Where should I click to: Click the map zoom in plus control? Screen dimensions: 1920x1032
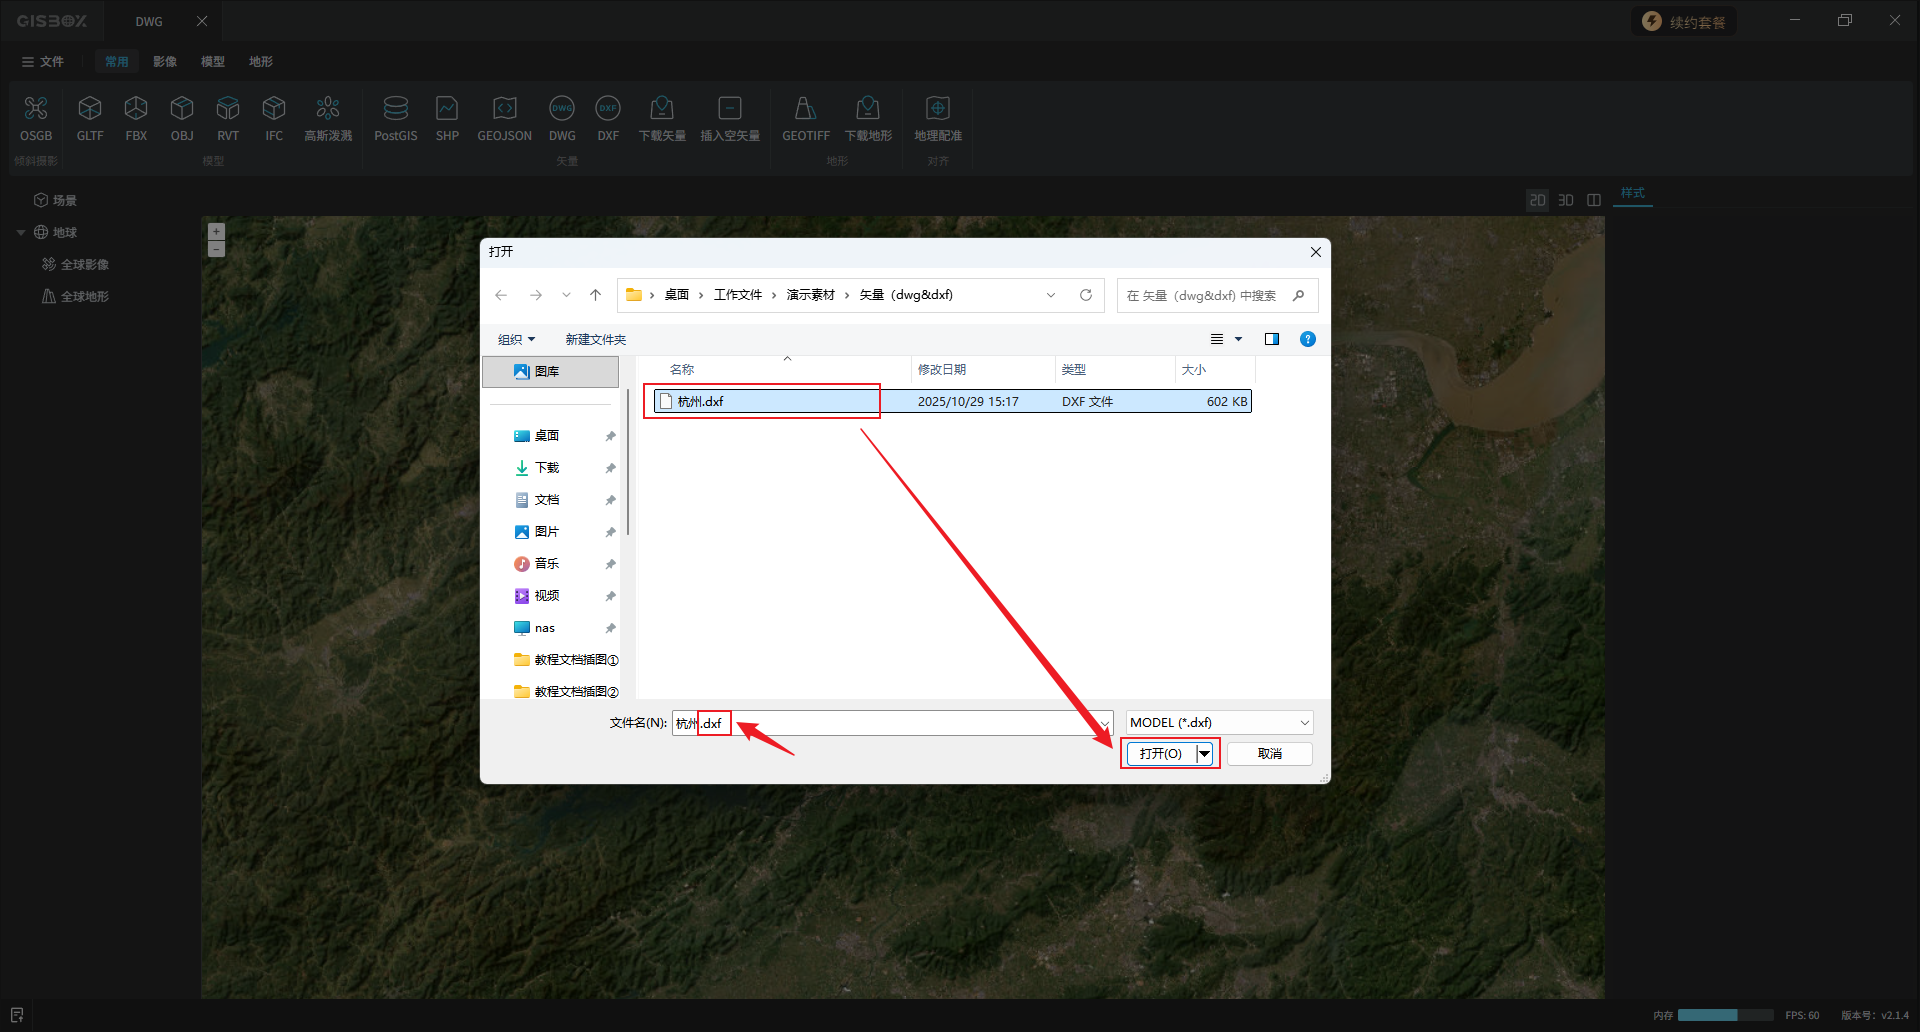[216, 231]
